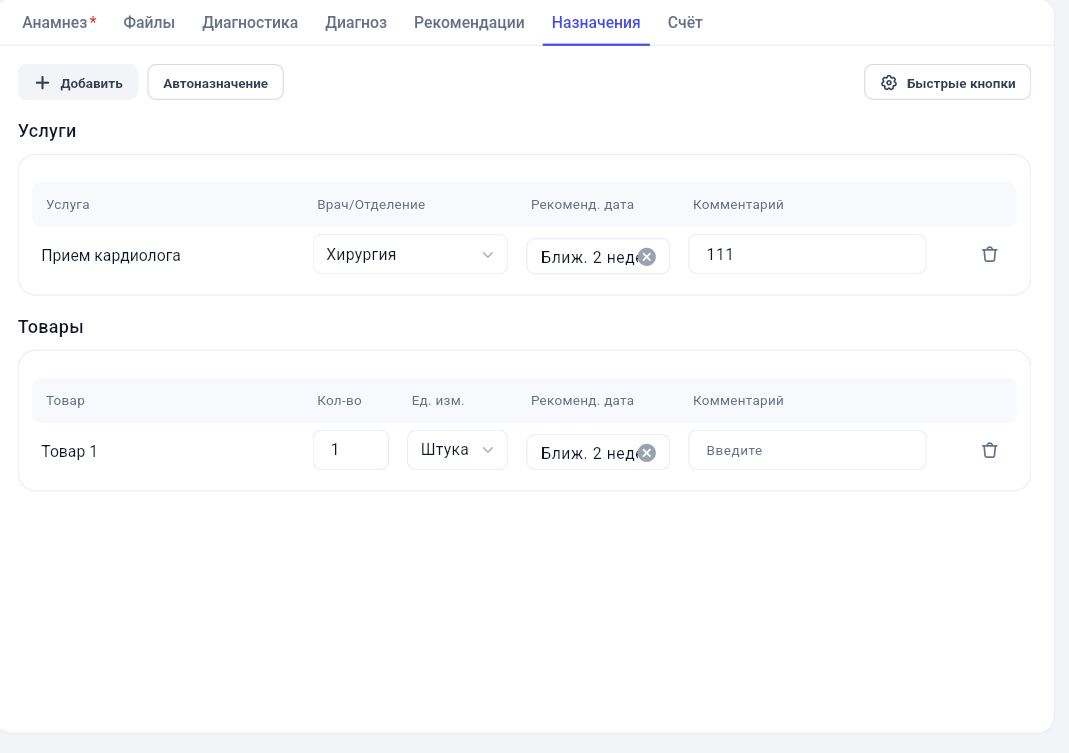
Task: Open the Хирургия department dropdown
Action: click(410, 254)
